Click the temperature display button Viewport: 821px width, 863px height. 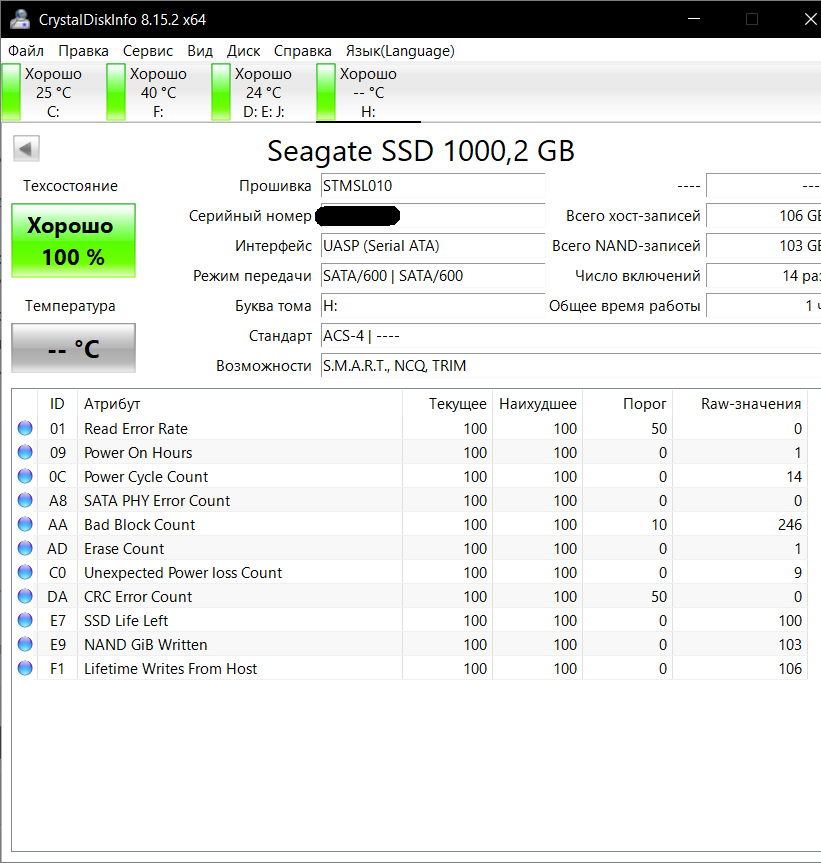[73, 348]
